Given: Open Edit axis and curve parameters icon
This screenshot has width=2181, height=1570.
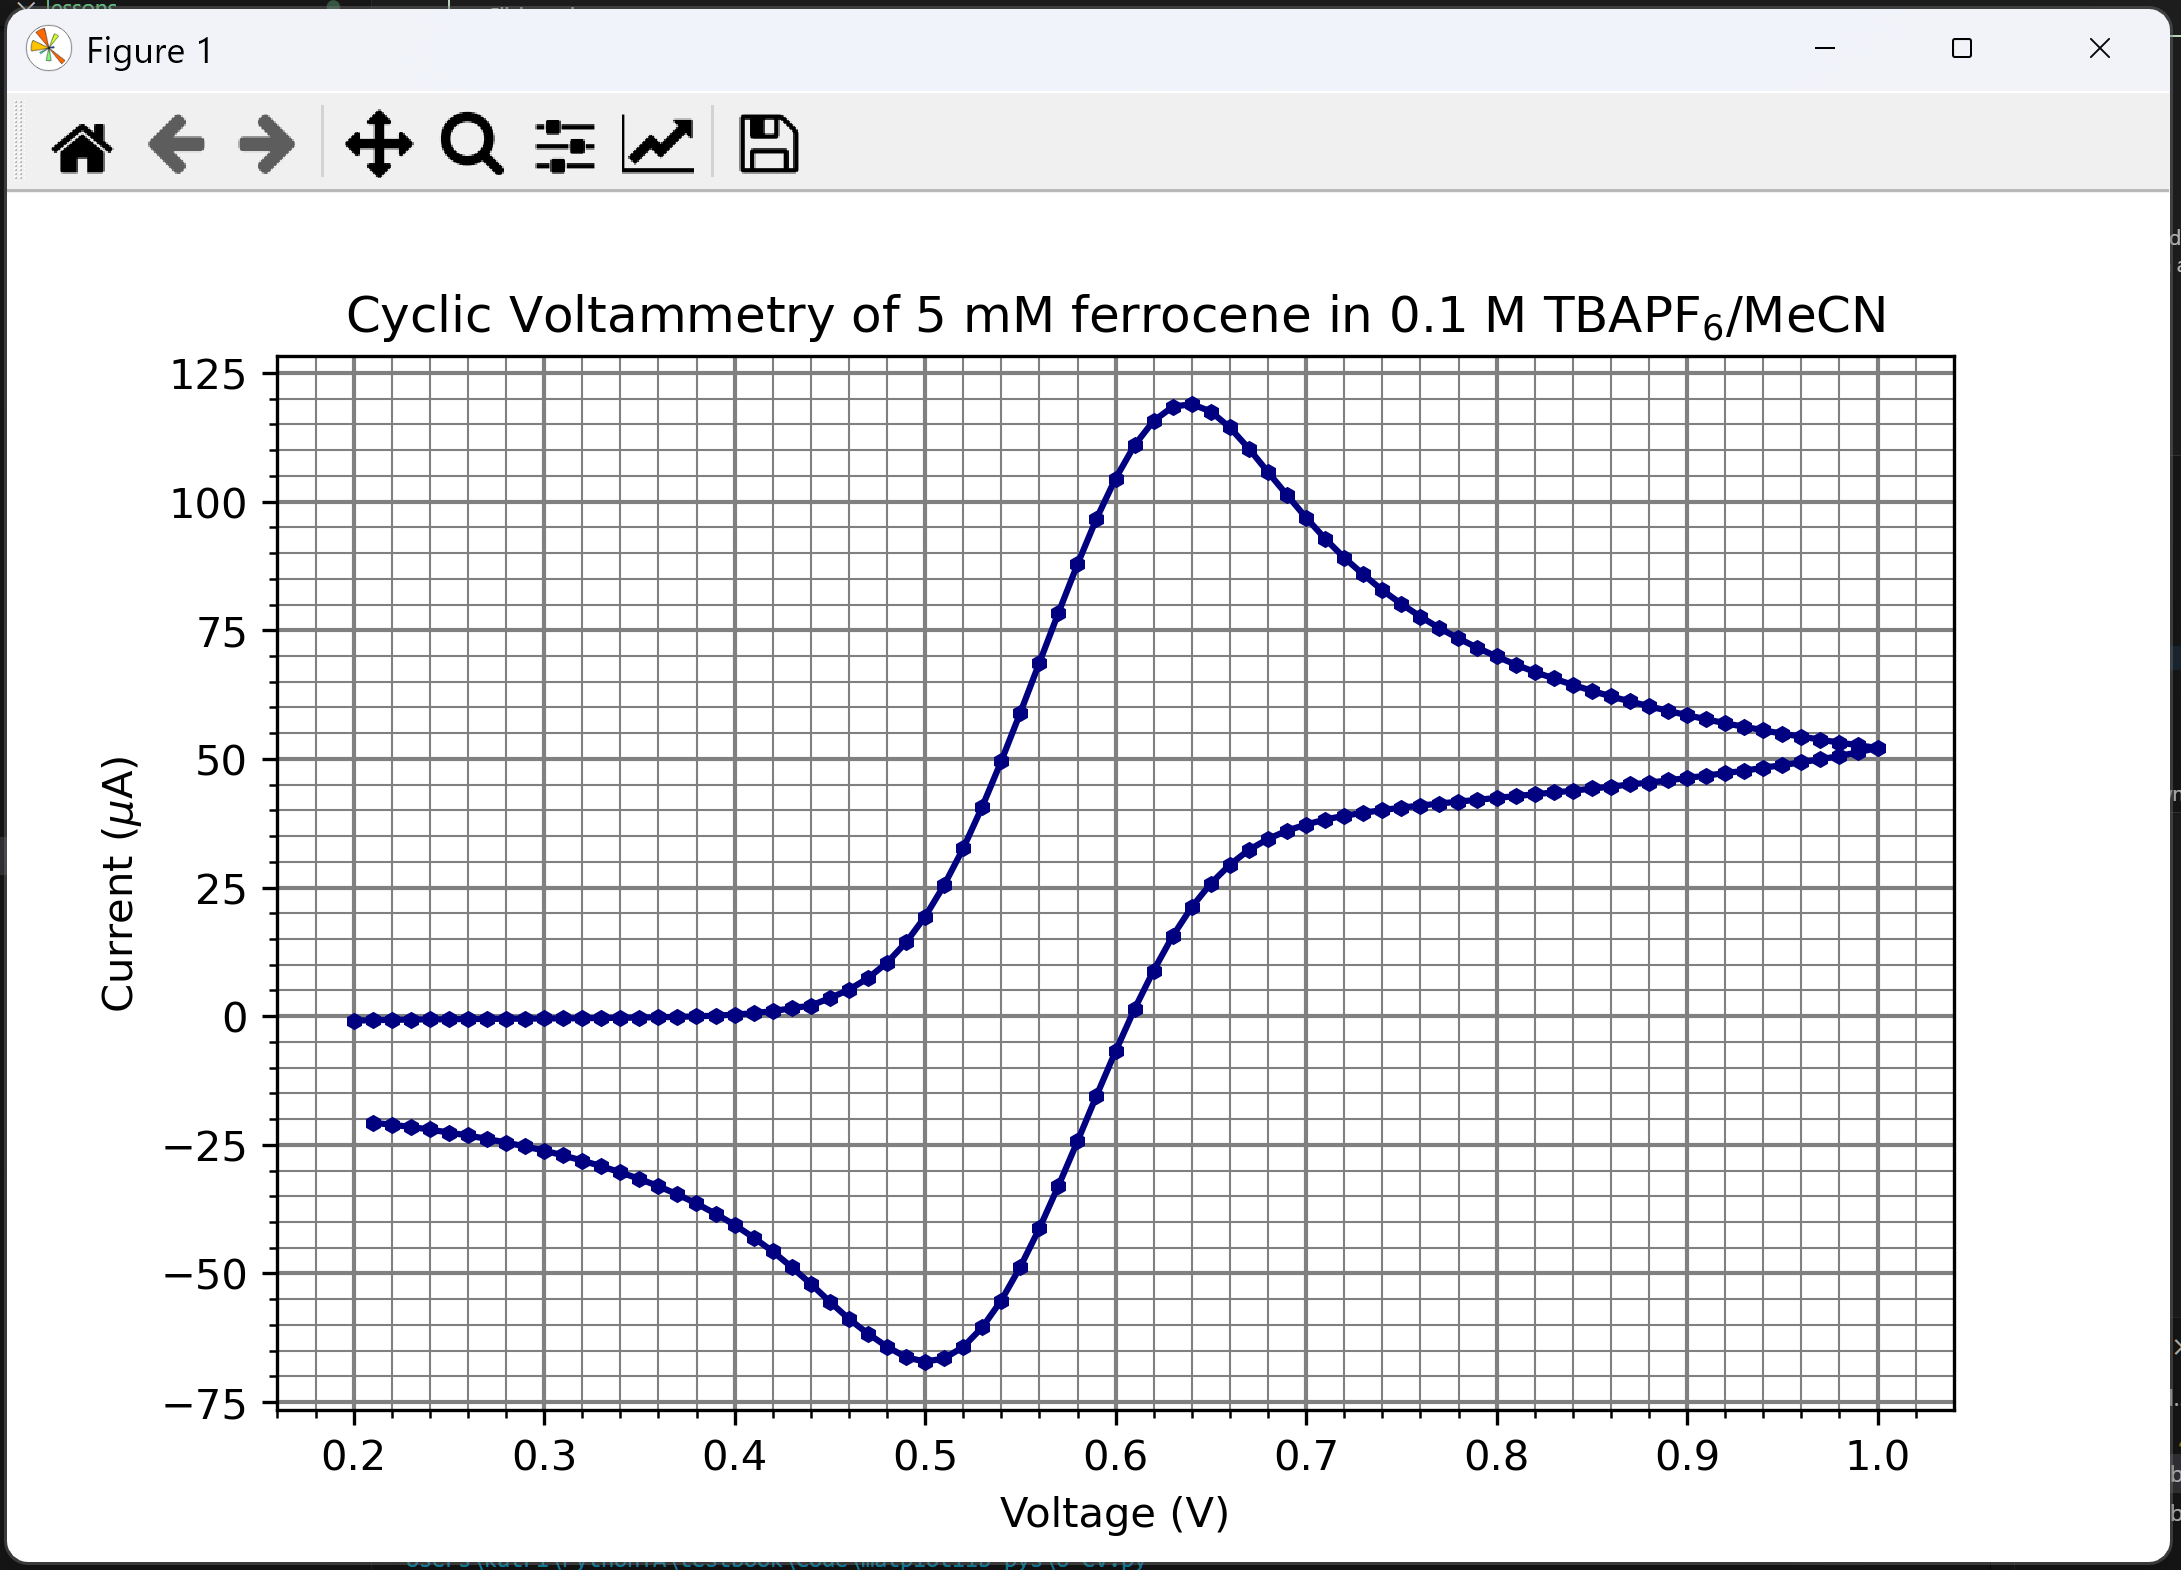Looking at the screenshot, I should pyautogui.click(x=658, y=146).
